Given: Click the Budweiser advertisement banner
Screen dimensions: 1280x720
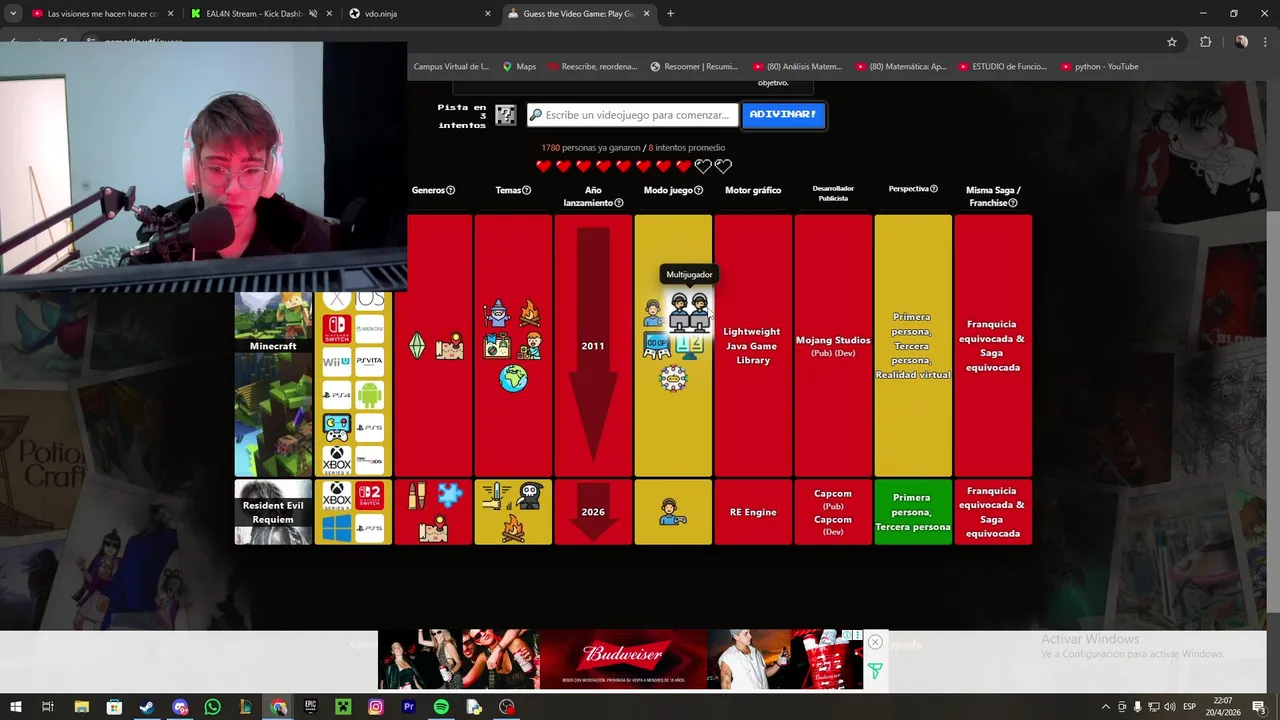Looking at the screenshot, I should (620, 659).
